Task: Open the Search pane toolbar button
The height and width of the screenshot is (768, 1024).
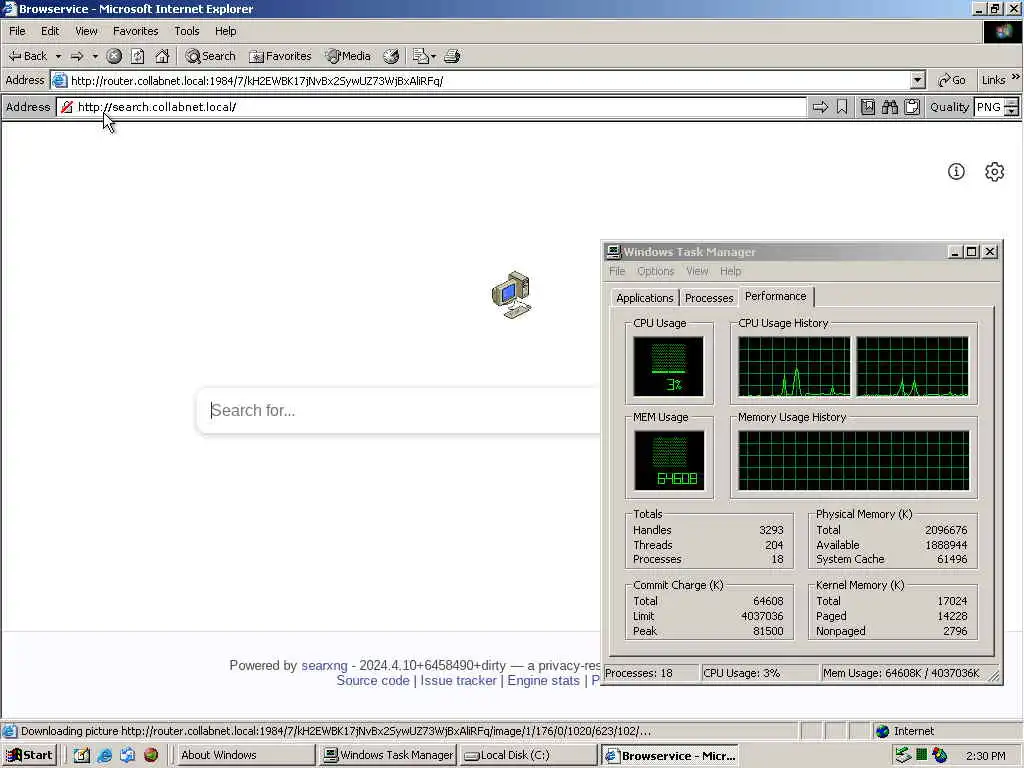Action: click(210, 56)
